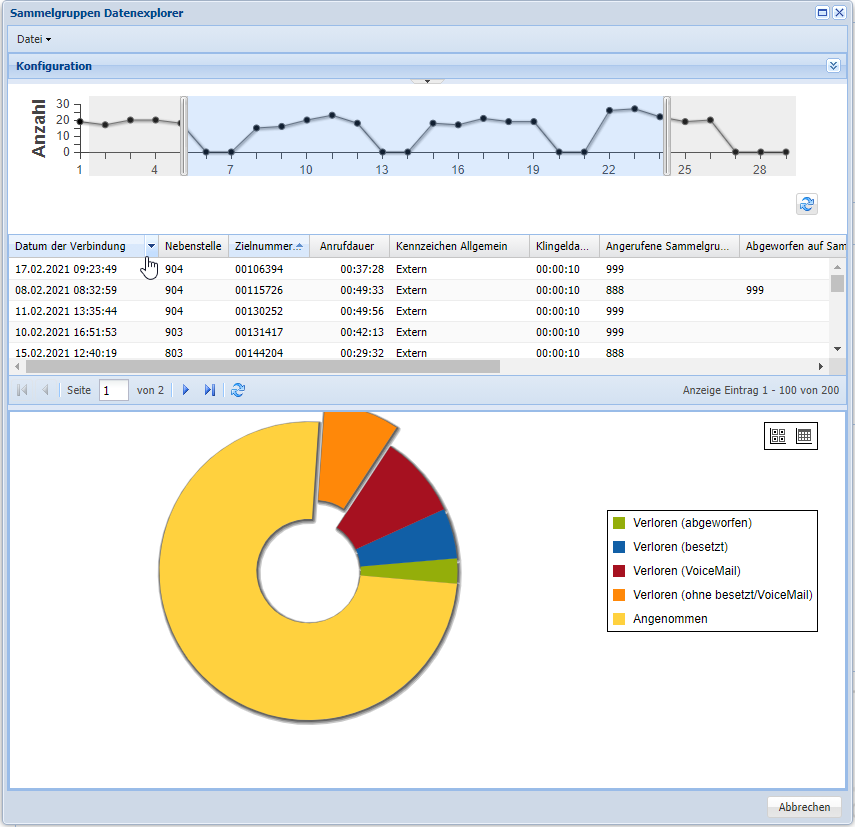The height and width of the screenshot is (827, 855).
Task: Sort by Nebenstelle column
Action: tap(193, 246)
